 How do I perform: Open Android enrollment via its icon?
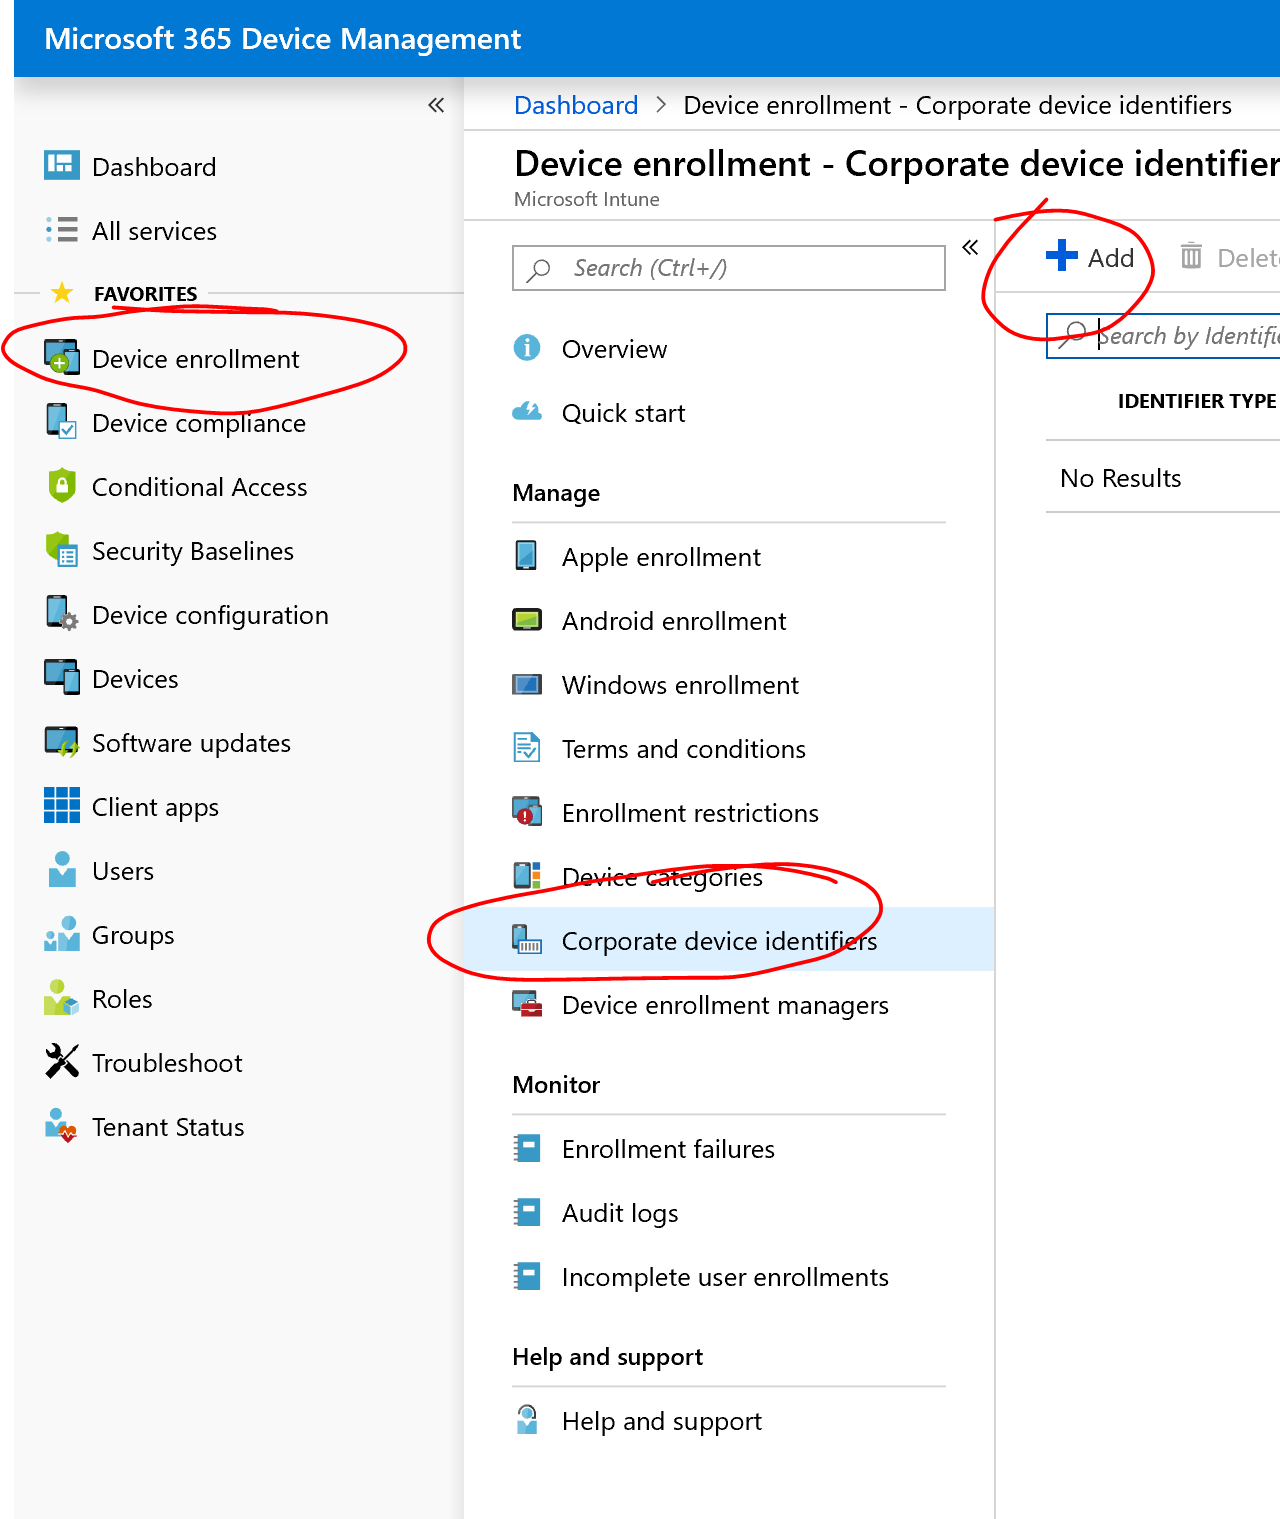coord(527,620)
